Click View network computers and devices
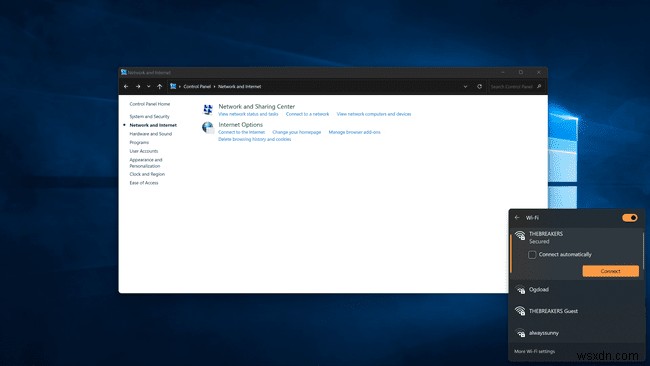 coord(374,114)
